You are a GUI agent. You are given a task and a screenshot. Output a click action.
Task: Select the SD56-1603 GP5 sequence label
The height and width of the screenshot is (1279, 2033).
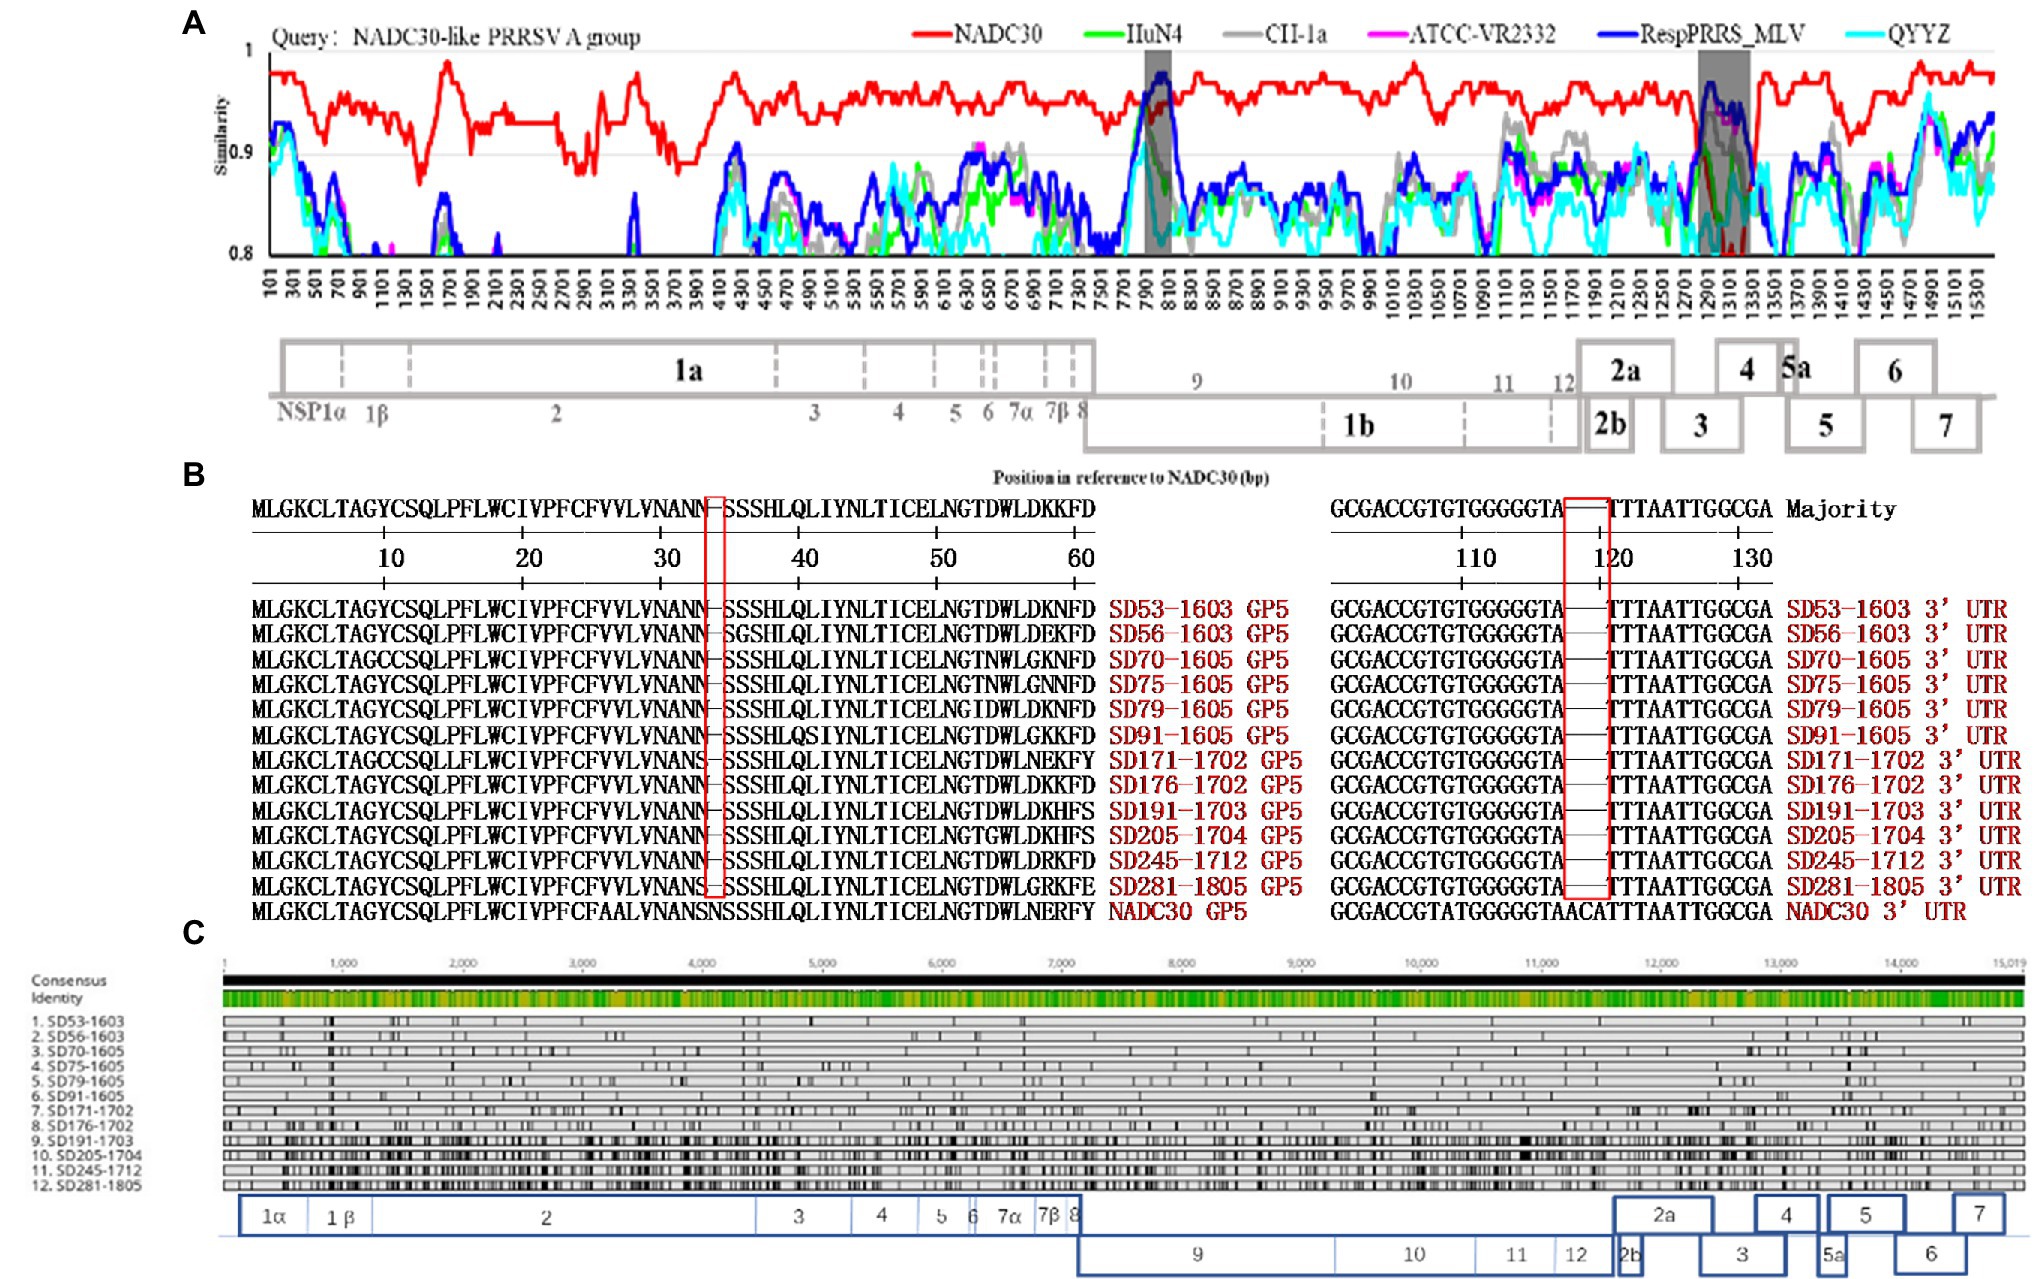[x=1198, y=634]
